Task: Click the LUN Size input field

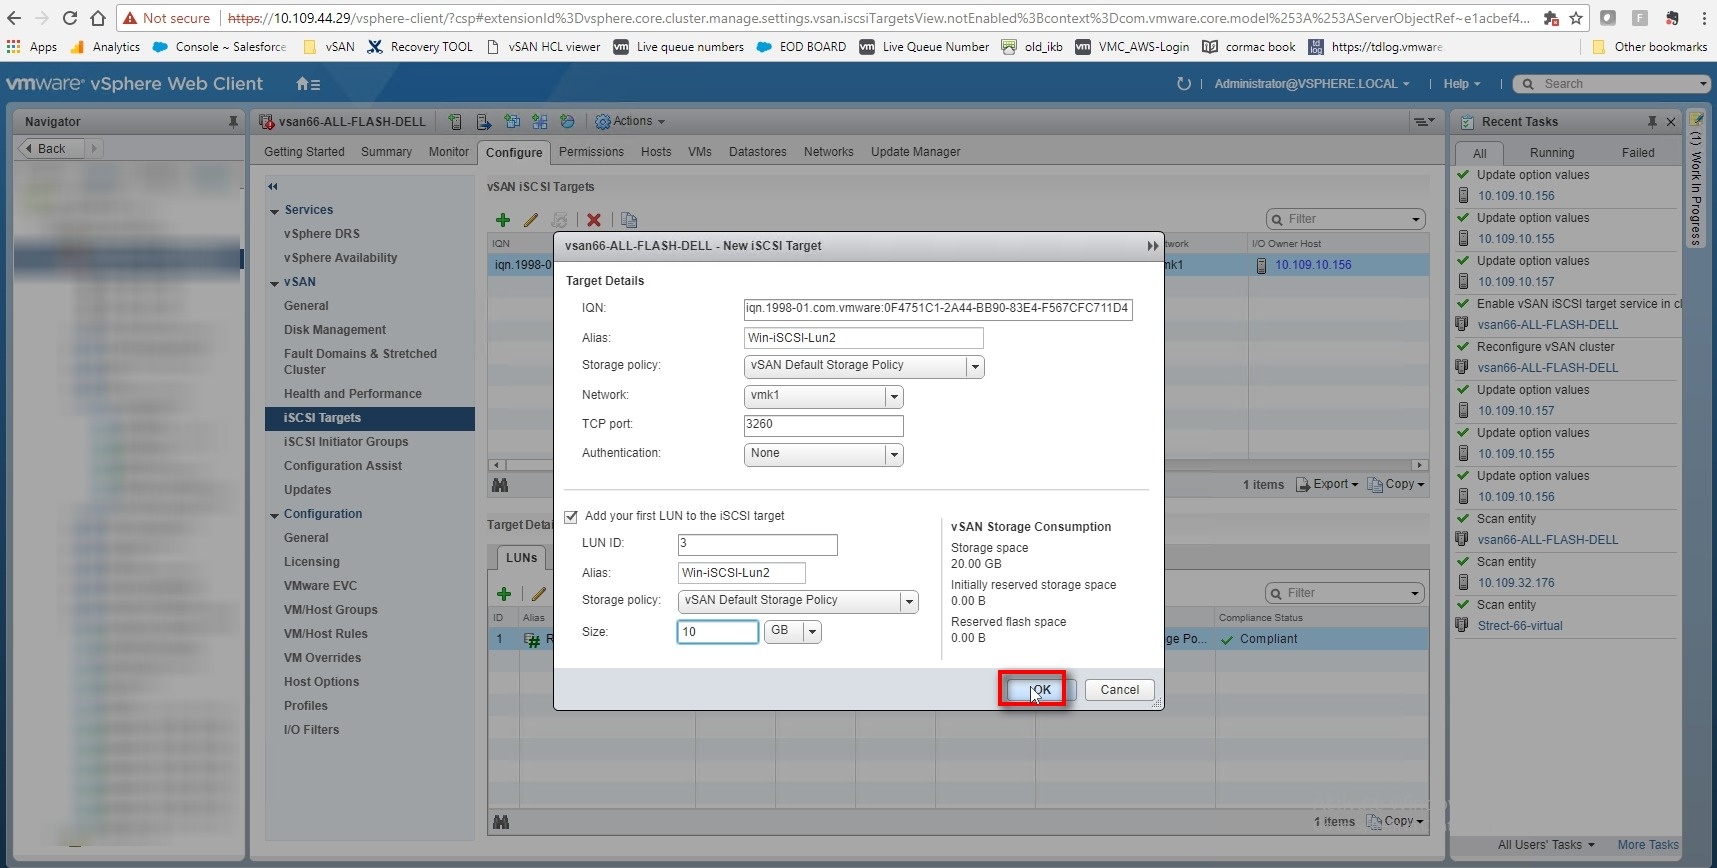Action: pyautogui.click(x=717, y=632)
